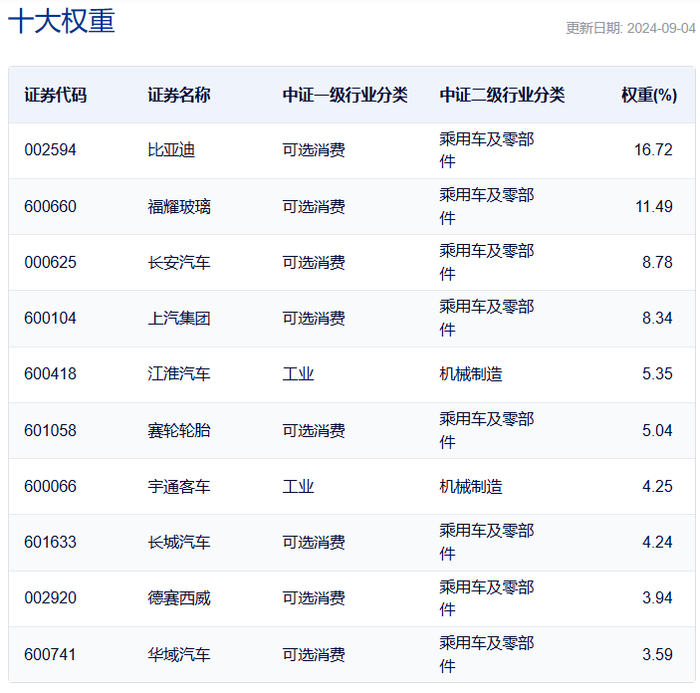Click 乘用车及零部件 in the 华域汽车 row
The image size is (700, 693).
tap(487, 655)
